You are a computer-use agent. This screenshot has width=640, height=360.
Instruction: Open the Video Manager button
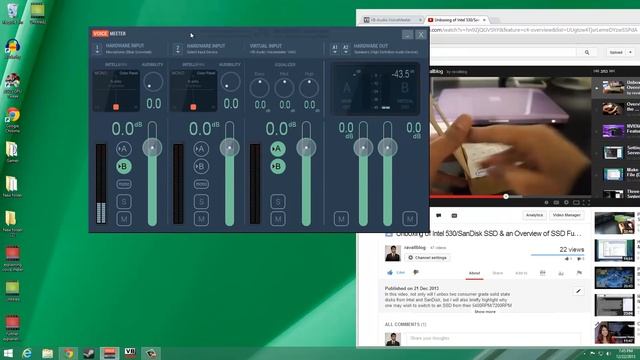[x=567, y=215]
